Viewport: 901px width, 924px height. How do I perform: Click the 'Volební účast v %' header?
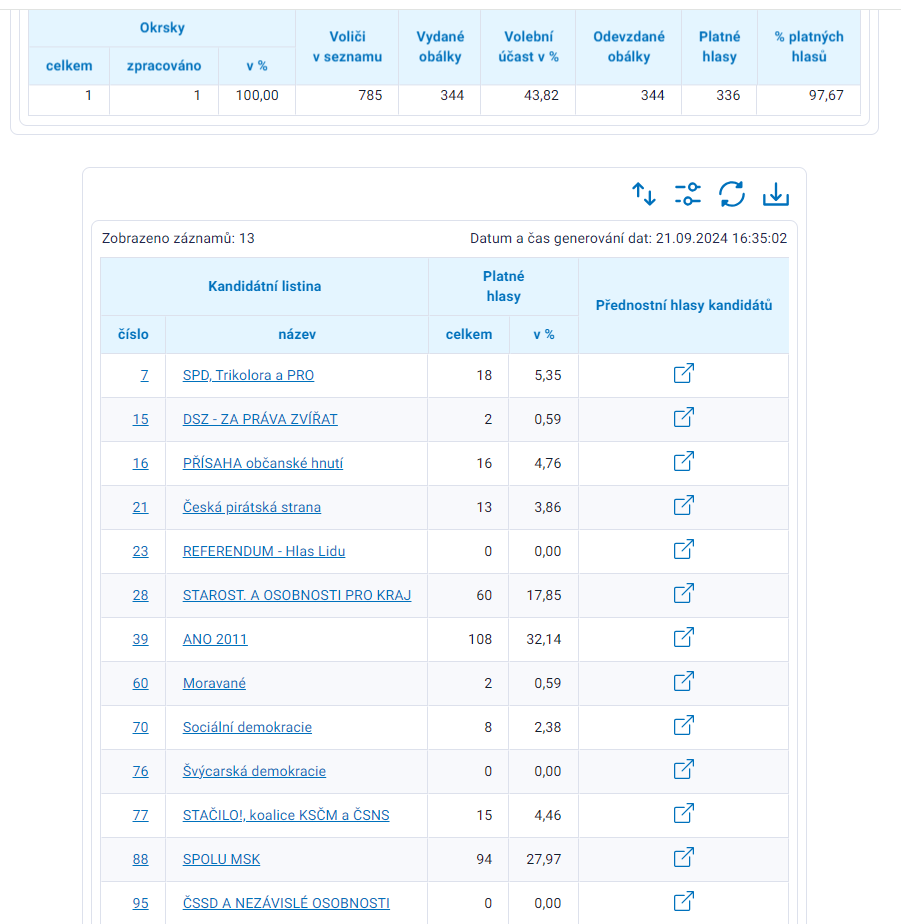(529, 47)
